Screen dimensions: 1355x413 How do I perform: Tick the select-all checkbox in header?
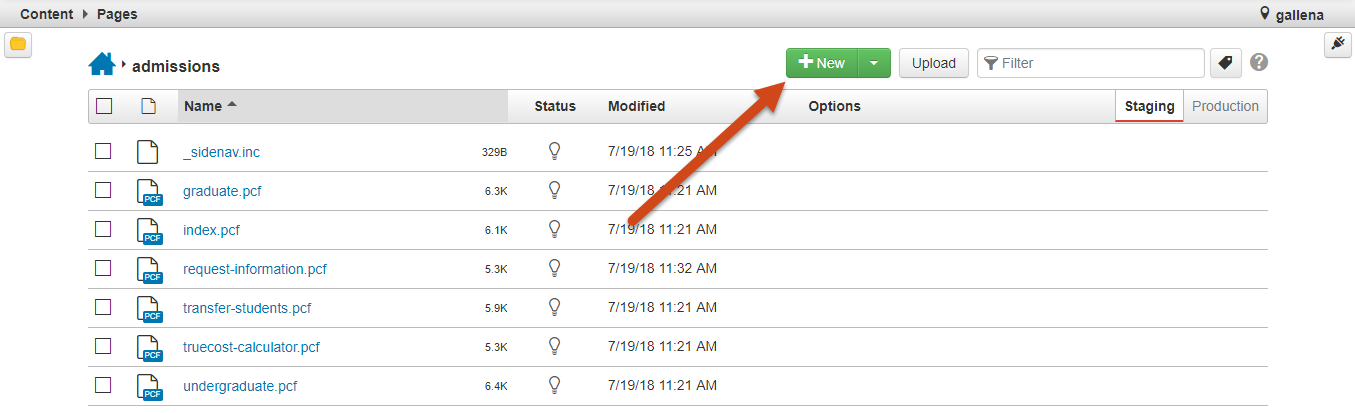tap(104, 106)
